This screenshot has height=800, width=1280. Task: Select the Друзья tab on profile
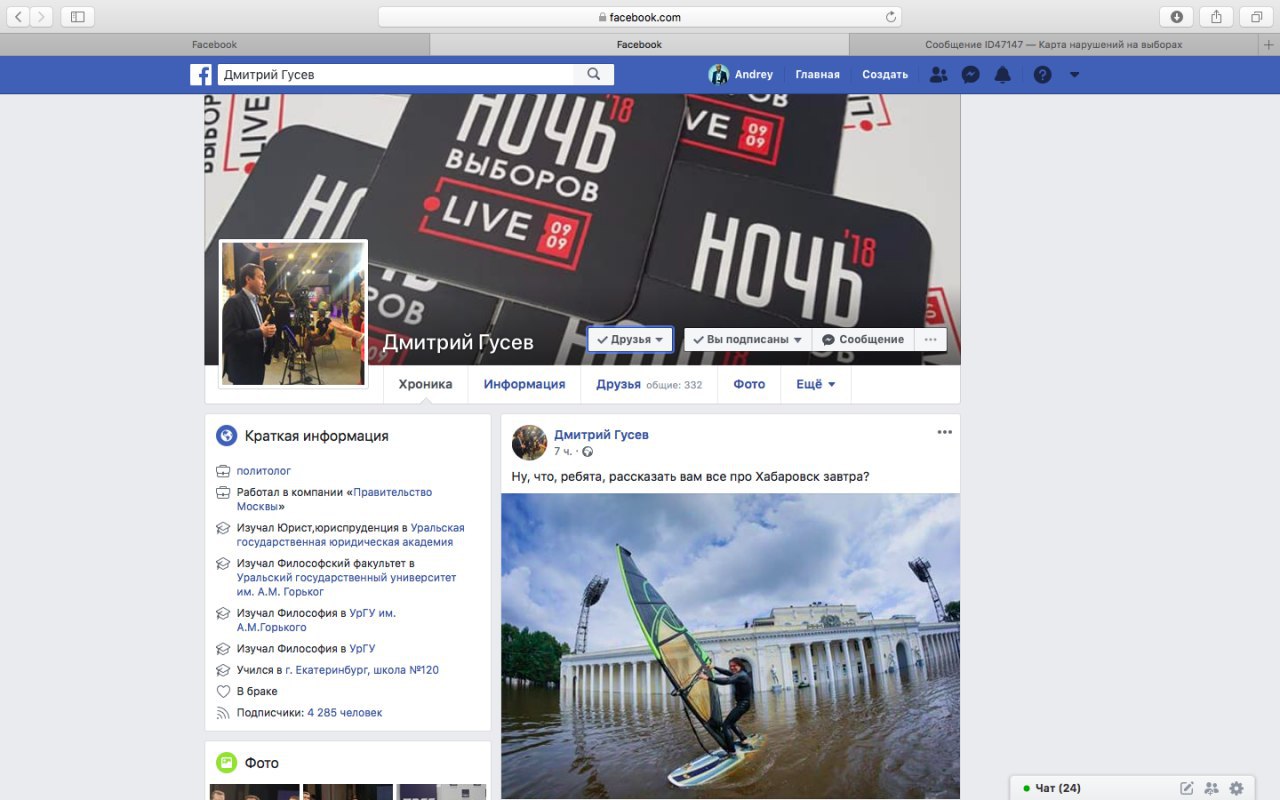click(649, 384)
